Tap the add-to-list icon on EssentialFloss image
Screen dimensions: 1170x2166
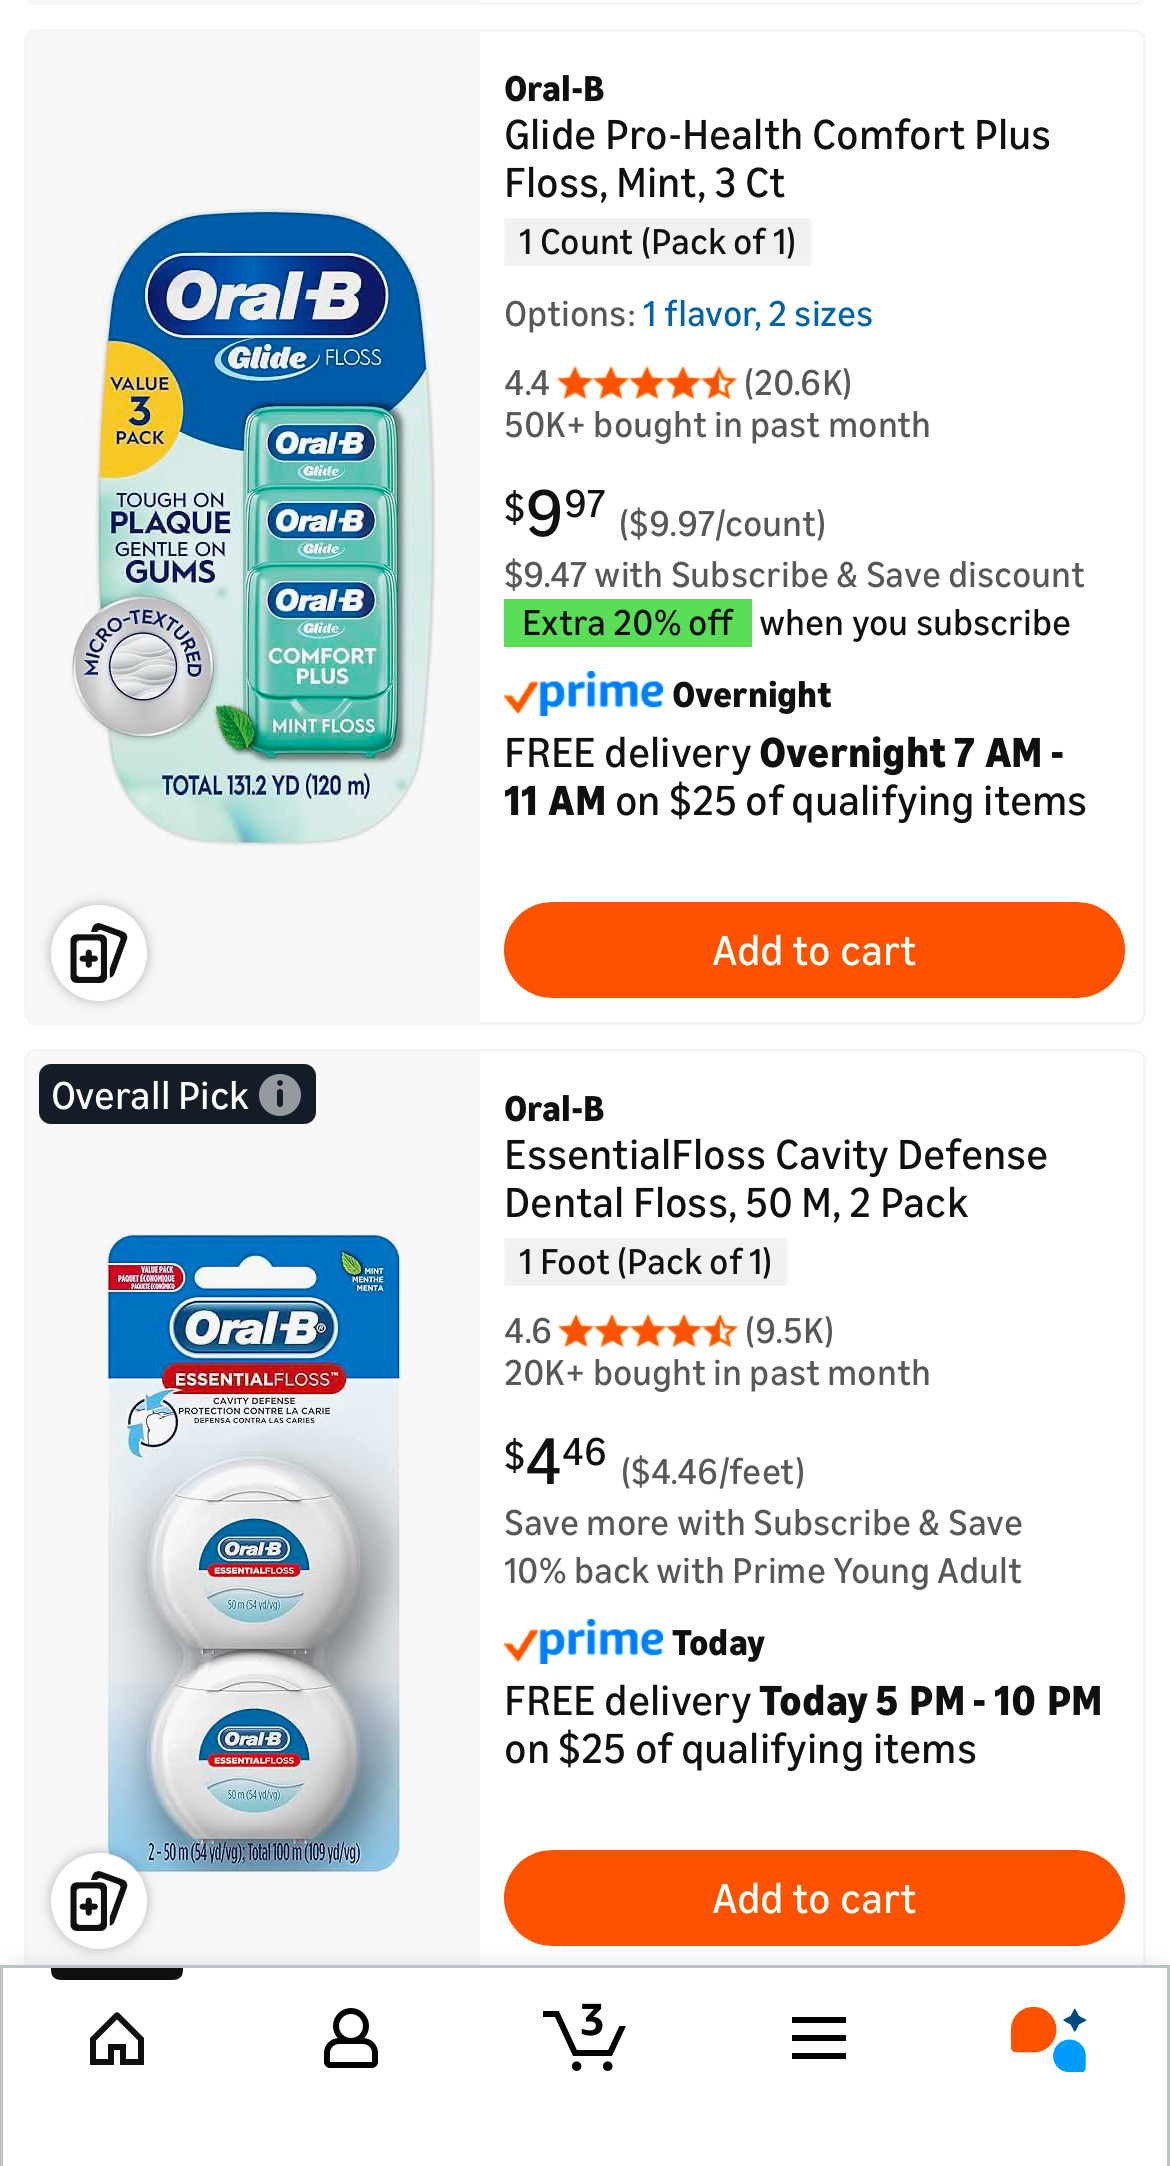99,1901
